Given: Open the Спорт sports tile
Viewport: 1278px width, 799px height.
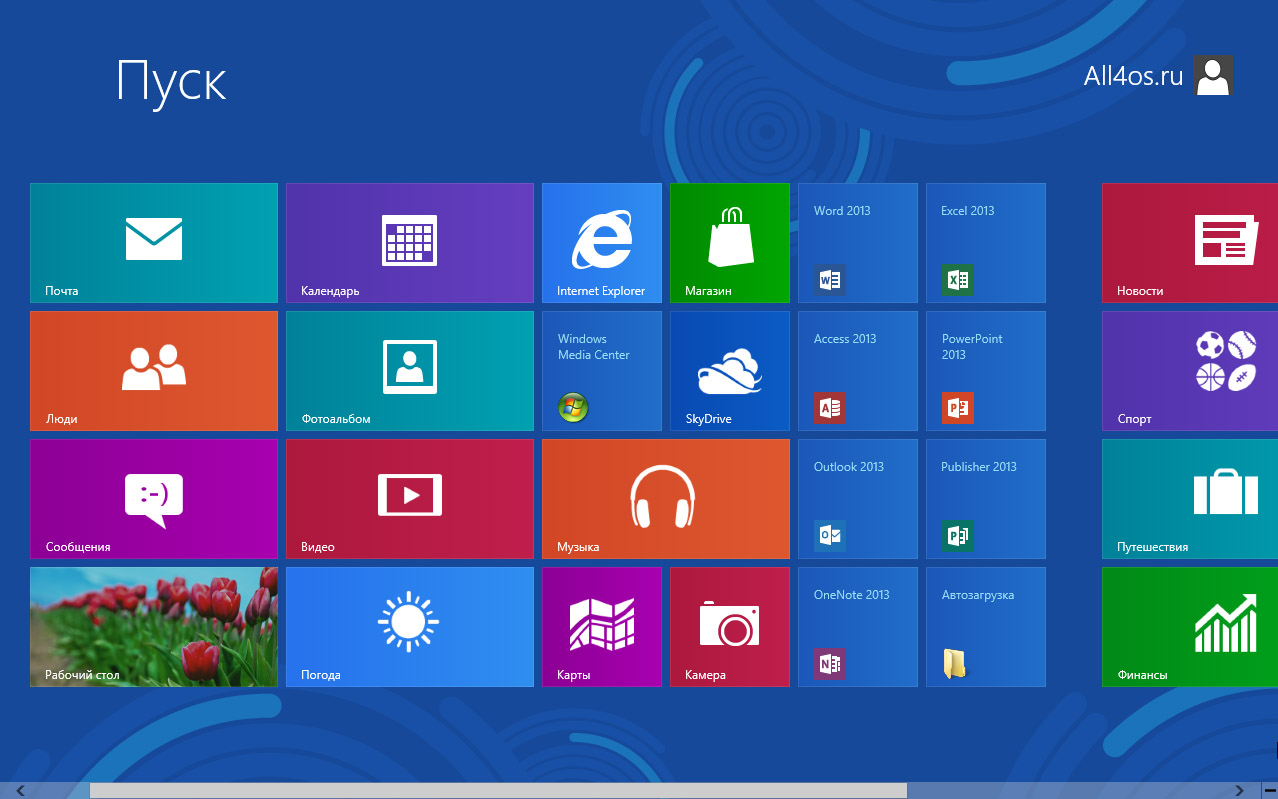Looking at the screenshot, I should point(1190,371).
